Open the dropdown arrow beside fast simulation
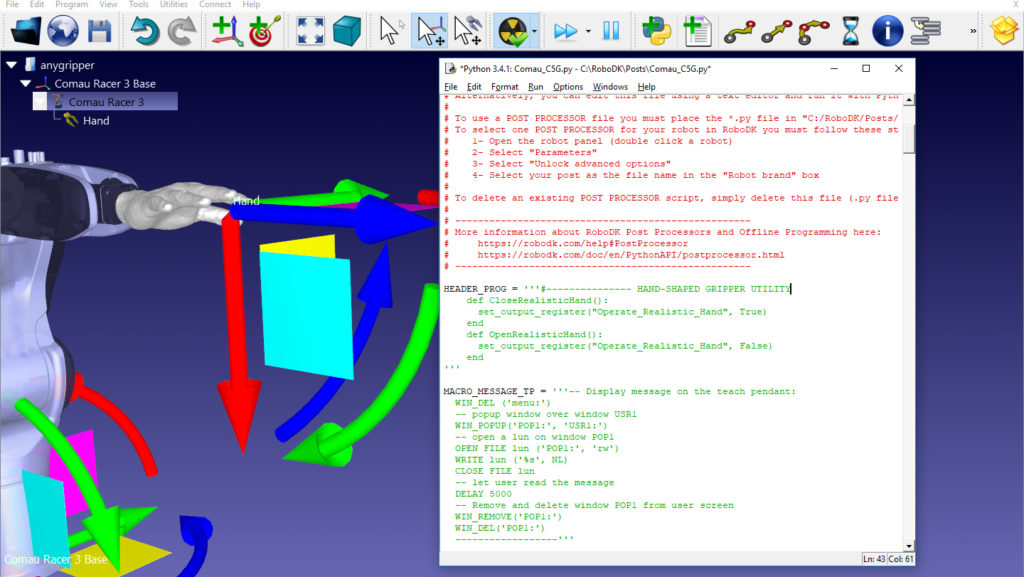The width and height of the screenshot is (1024, 577). pyautogui.click(x=588, y=31)
